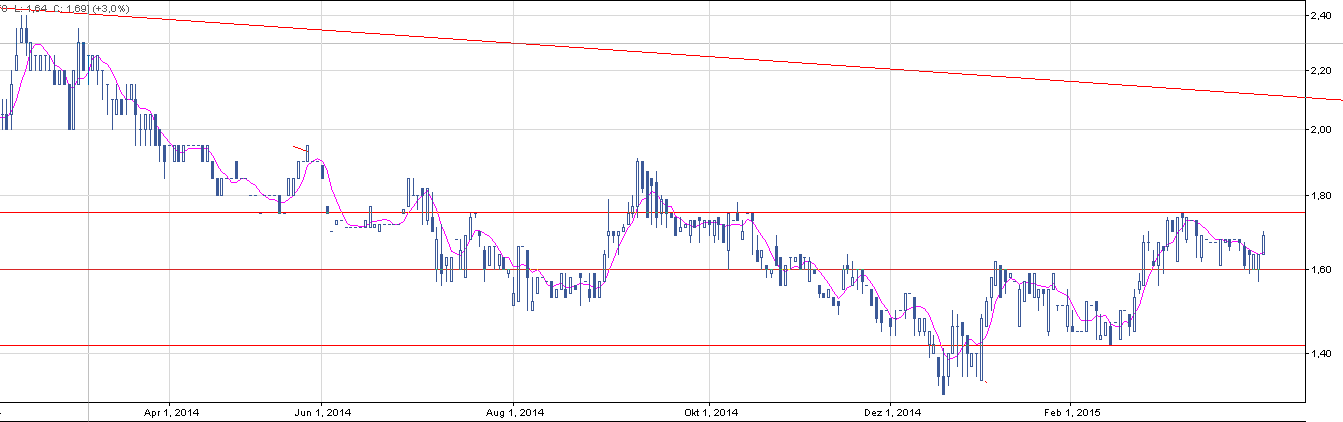Click the last candlestick on the right
The image size is (1343, 422).
click(x=1264, y=243)
